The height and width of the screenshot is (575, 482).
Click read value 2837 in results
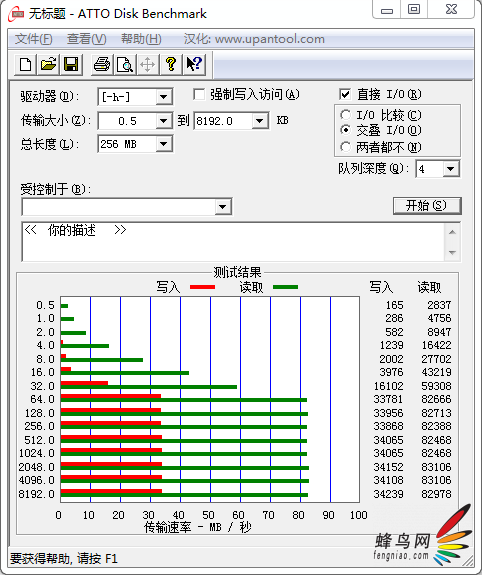(x=439, y=305)
